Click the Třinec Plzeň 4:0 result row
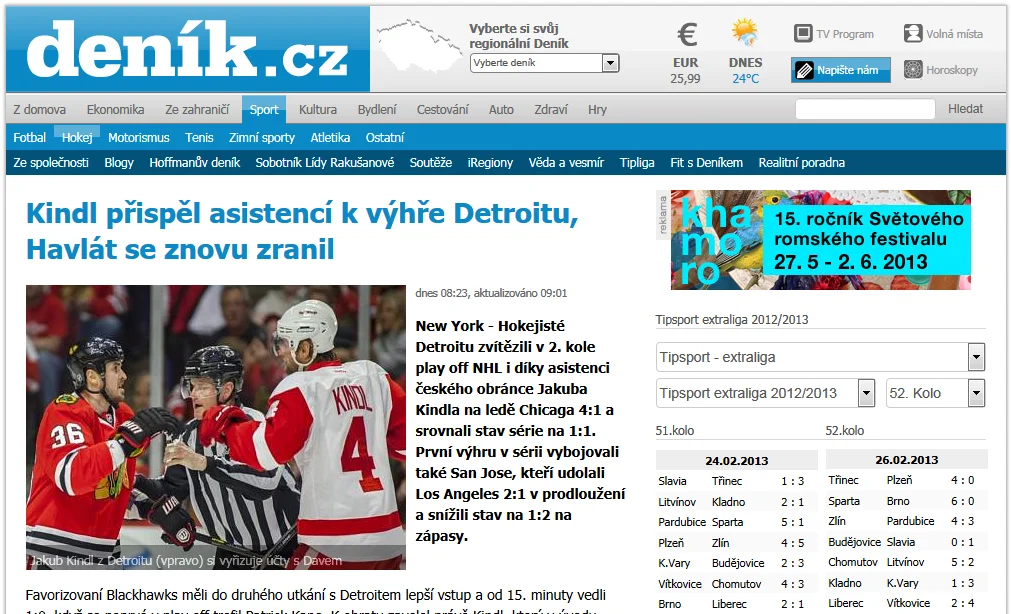The height and width of the screenshot is (614, 1011). (907, 480)
